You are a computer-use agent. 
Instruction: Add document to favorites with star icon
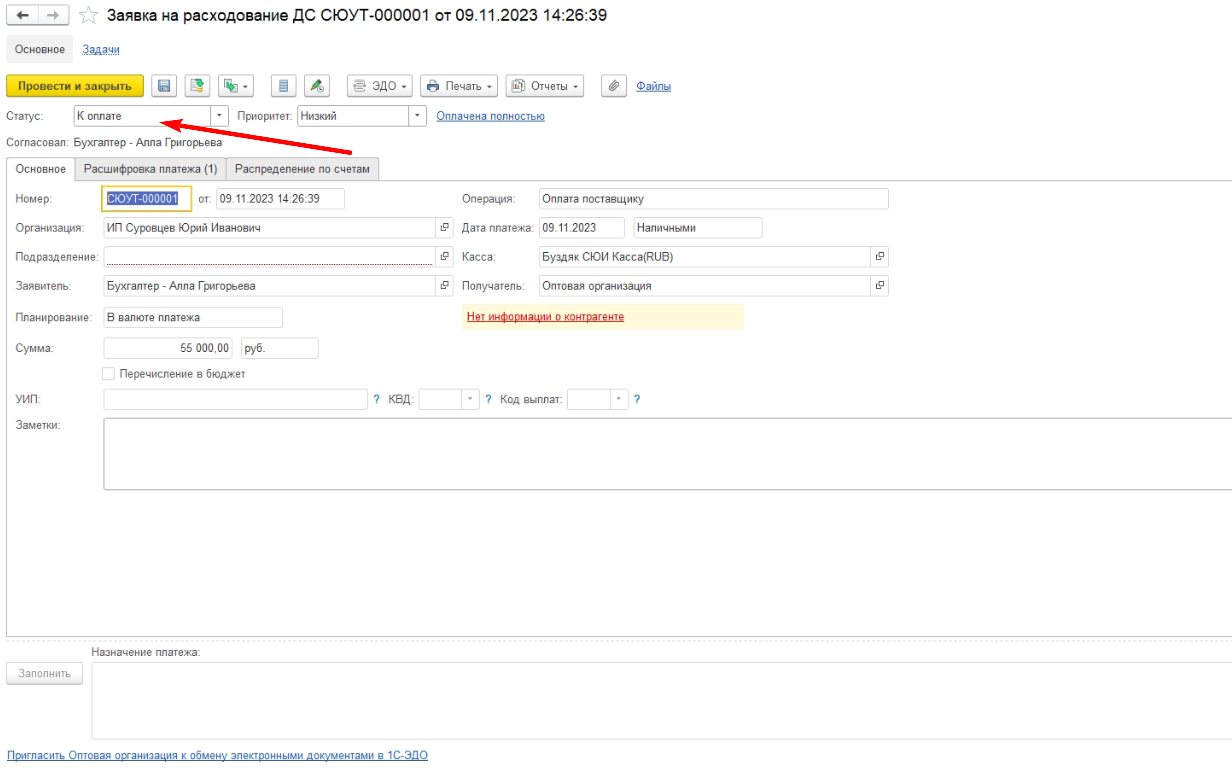tap(89, 15)
